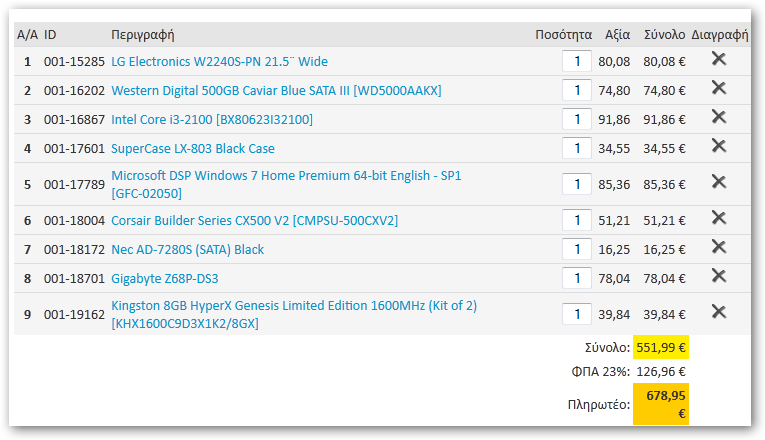The width and height of the screenshot is (765, 440).
Task: Edit quantity field for Western Digital drive
Action: click(x=577, y=90)
